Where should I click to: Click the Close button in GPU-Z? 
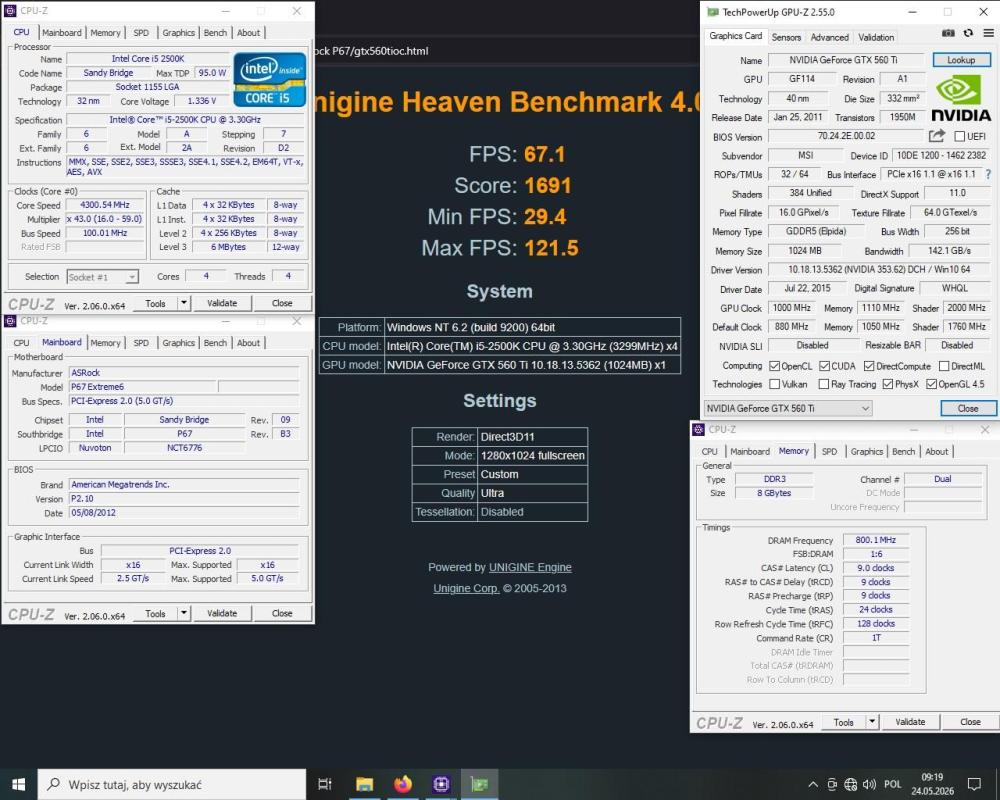pyautogui.click(x=967, y=408)
